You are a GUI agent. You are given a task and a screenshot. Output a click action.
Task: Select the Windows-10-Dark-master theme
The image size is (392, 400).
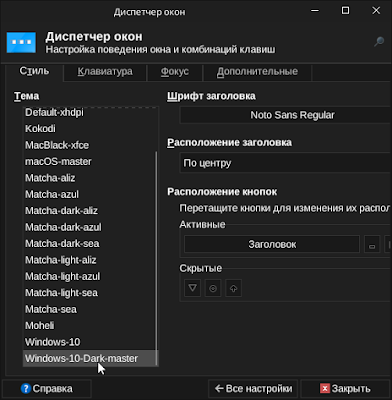(90, 358)
